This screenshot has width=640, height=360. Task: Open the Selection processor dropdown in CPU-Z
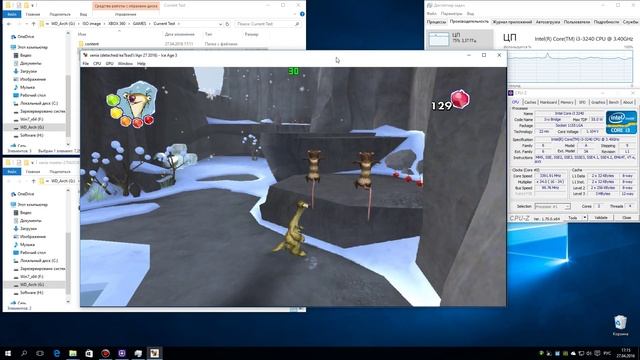[552, 207]
